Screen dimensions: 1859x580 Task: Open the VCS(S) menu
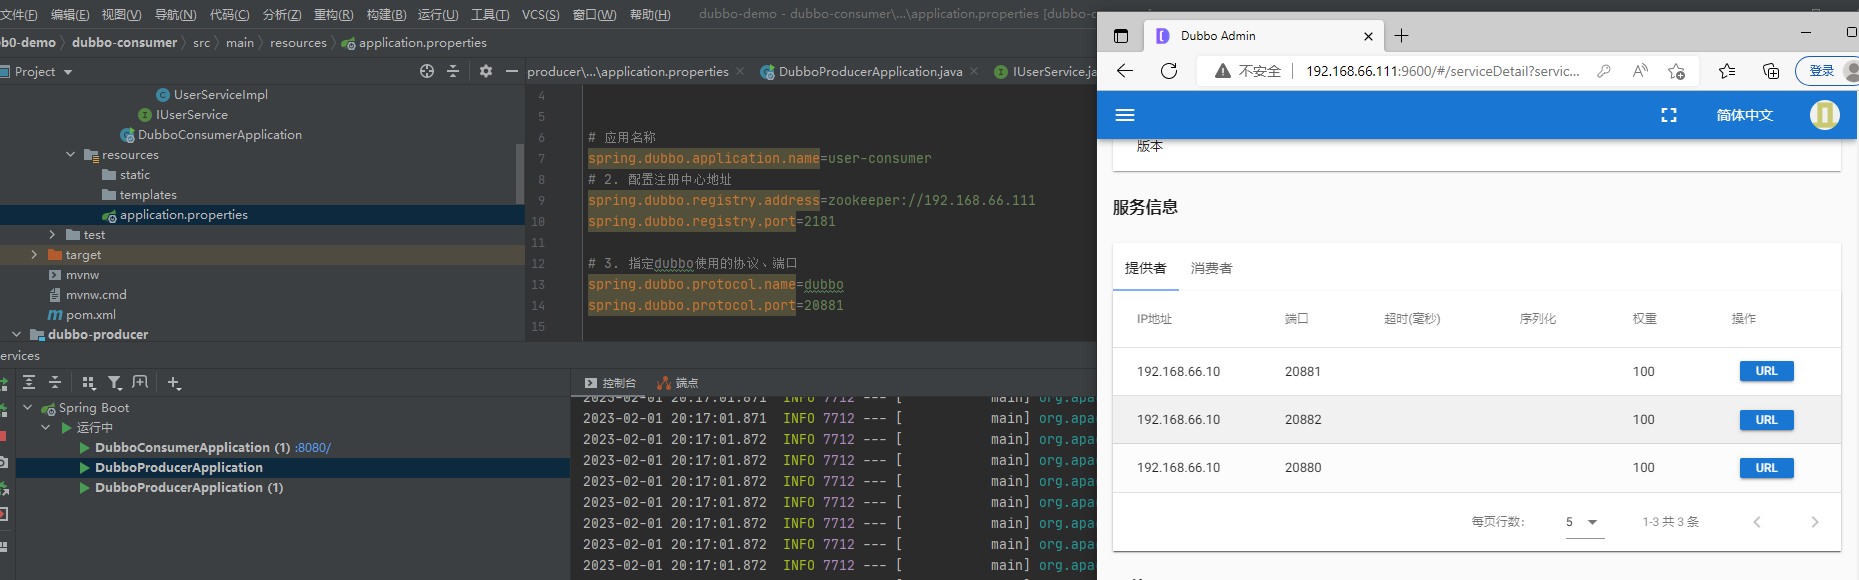pos(541,14)
